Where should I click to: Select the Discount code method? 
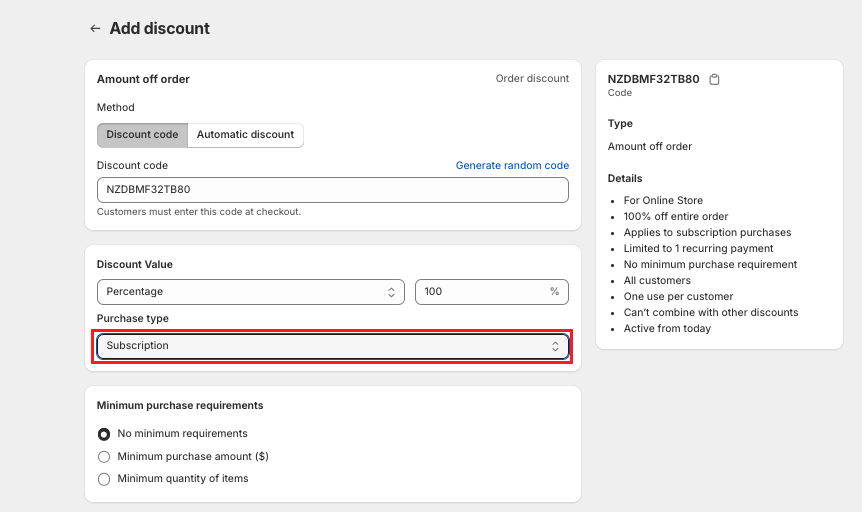coord(142,135)
